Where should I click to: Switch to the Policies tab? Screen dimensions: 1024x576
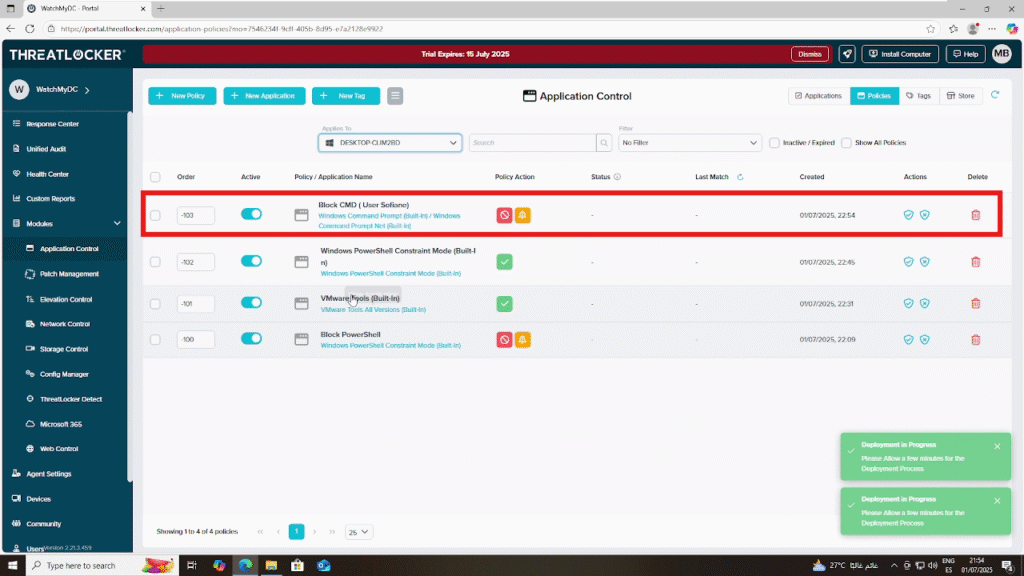coord(874,96)
